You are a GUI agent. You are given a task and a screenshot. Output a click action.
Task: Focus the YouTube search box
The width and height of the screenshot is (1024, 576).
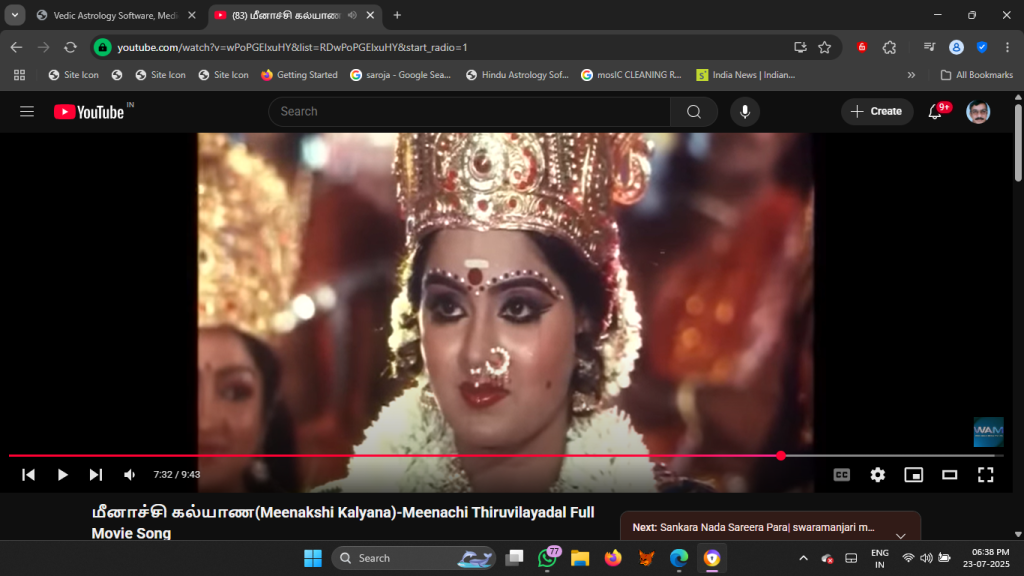(x=470, y=112)
